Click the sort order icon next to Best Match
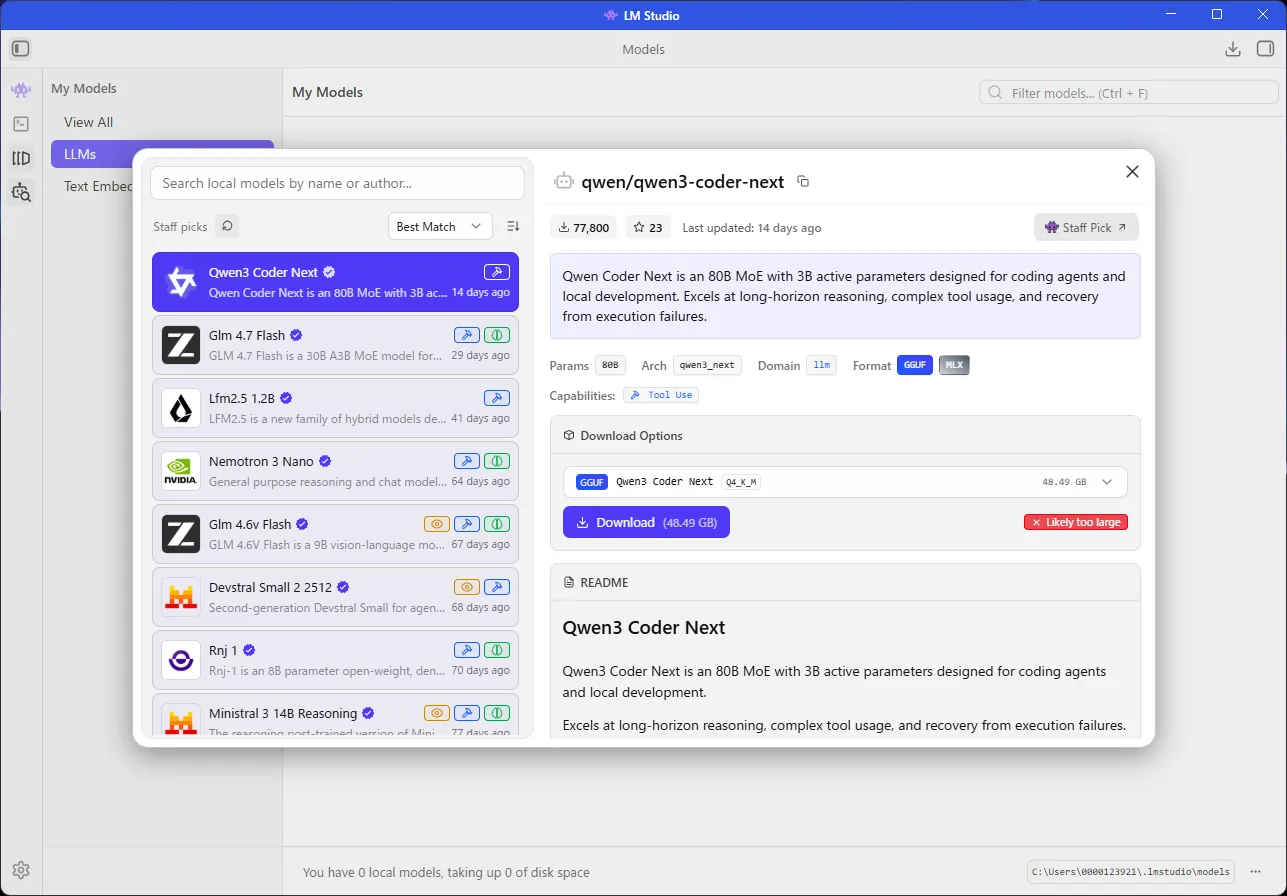1287x896 pixels. coord(514,227)
